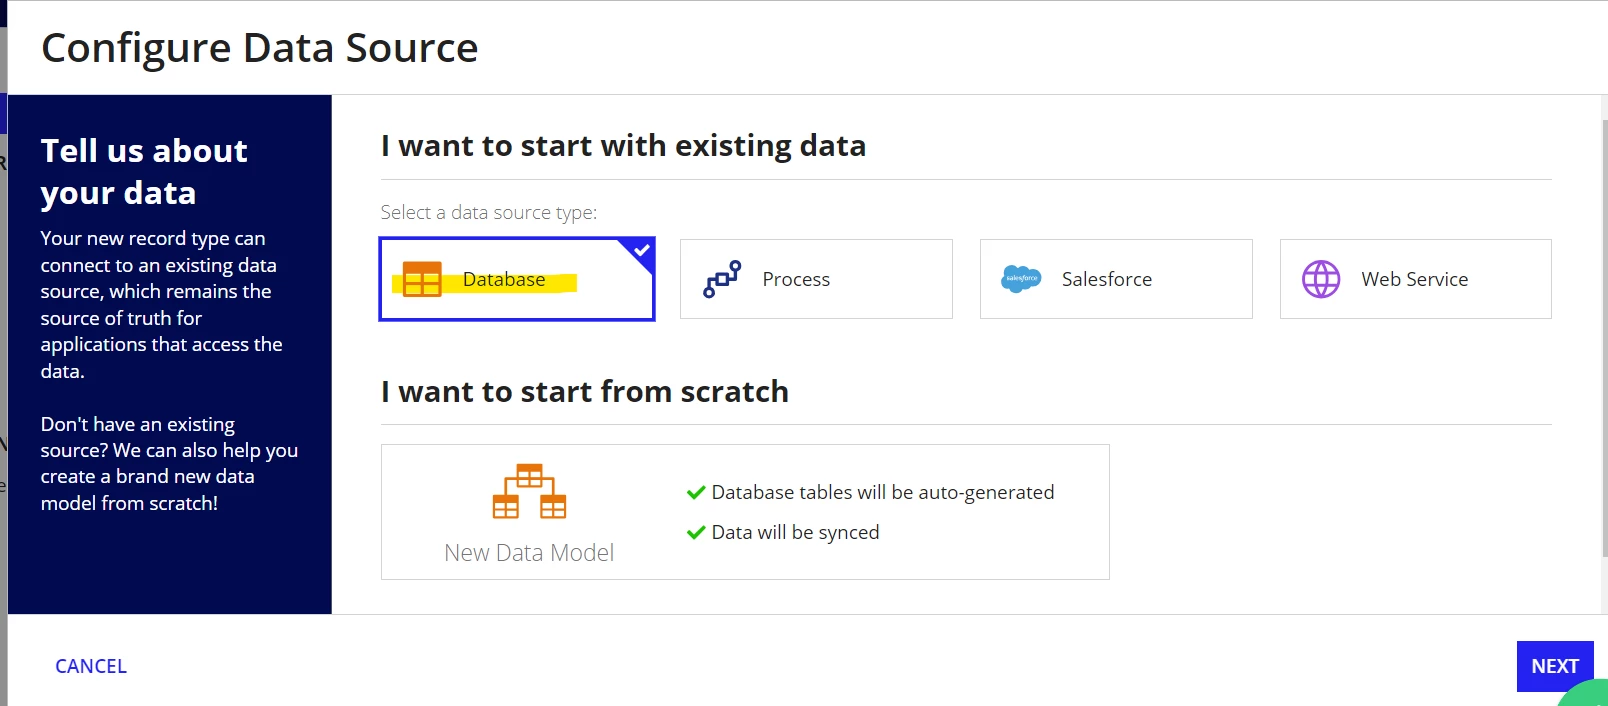The image size is (1608, 706).
Task: Click the green checkmark beside auto-generated tables
Action: click(x=696, y=492)
